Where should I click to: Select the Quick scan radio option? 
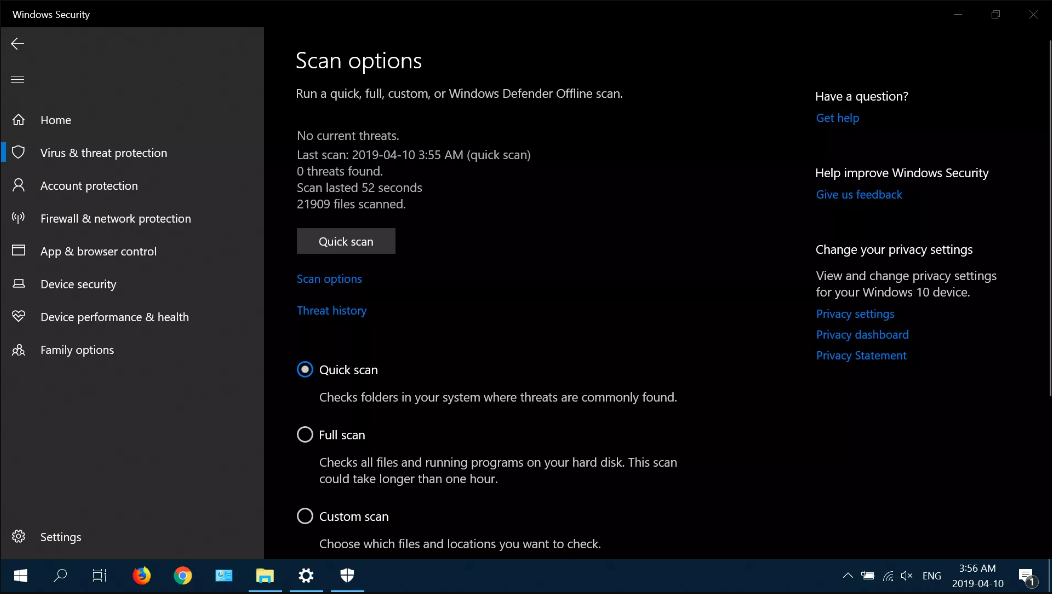305,370
